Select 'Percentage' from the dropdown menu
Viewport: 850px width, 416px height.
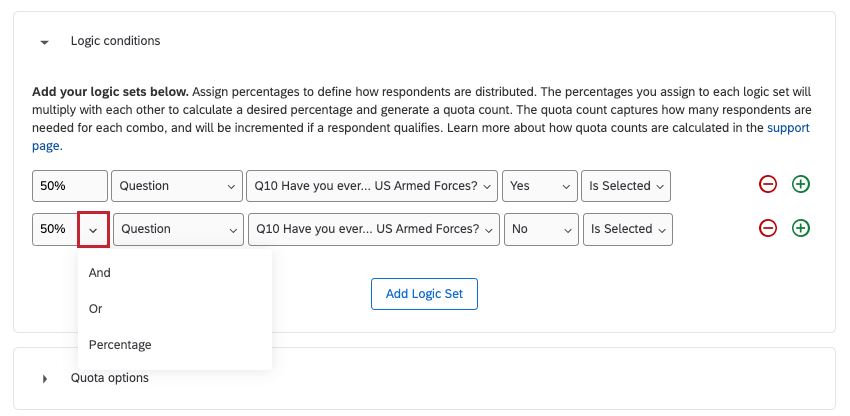[120, 345]
